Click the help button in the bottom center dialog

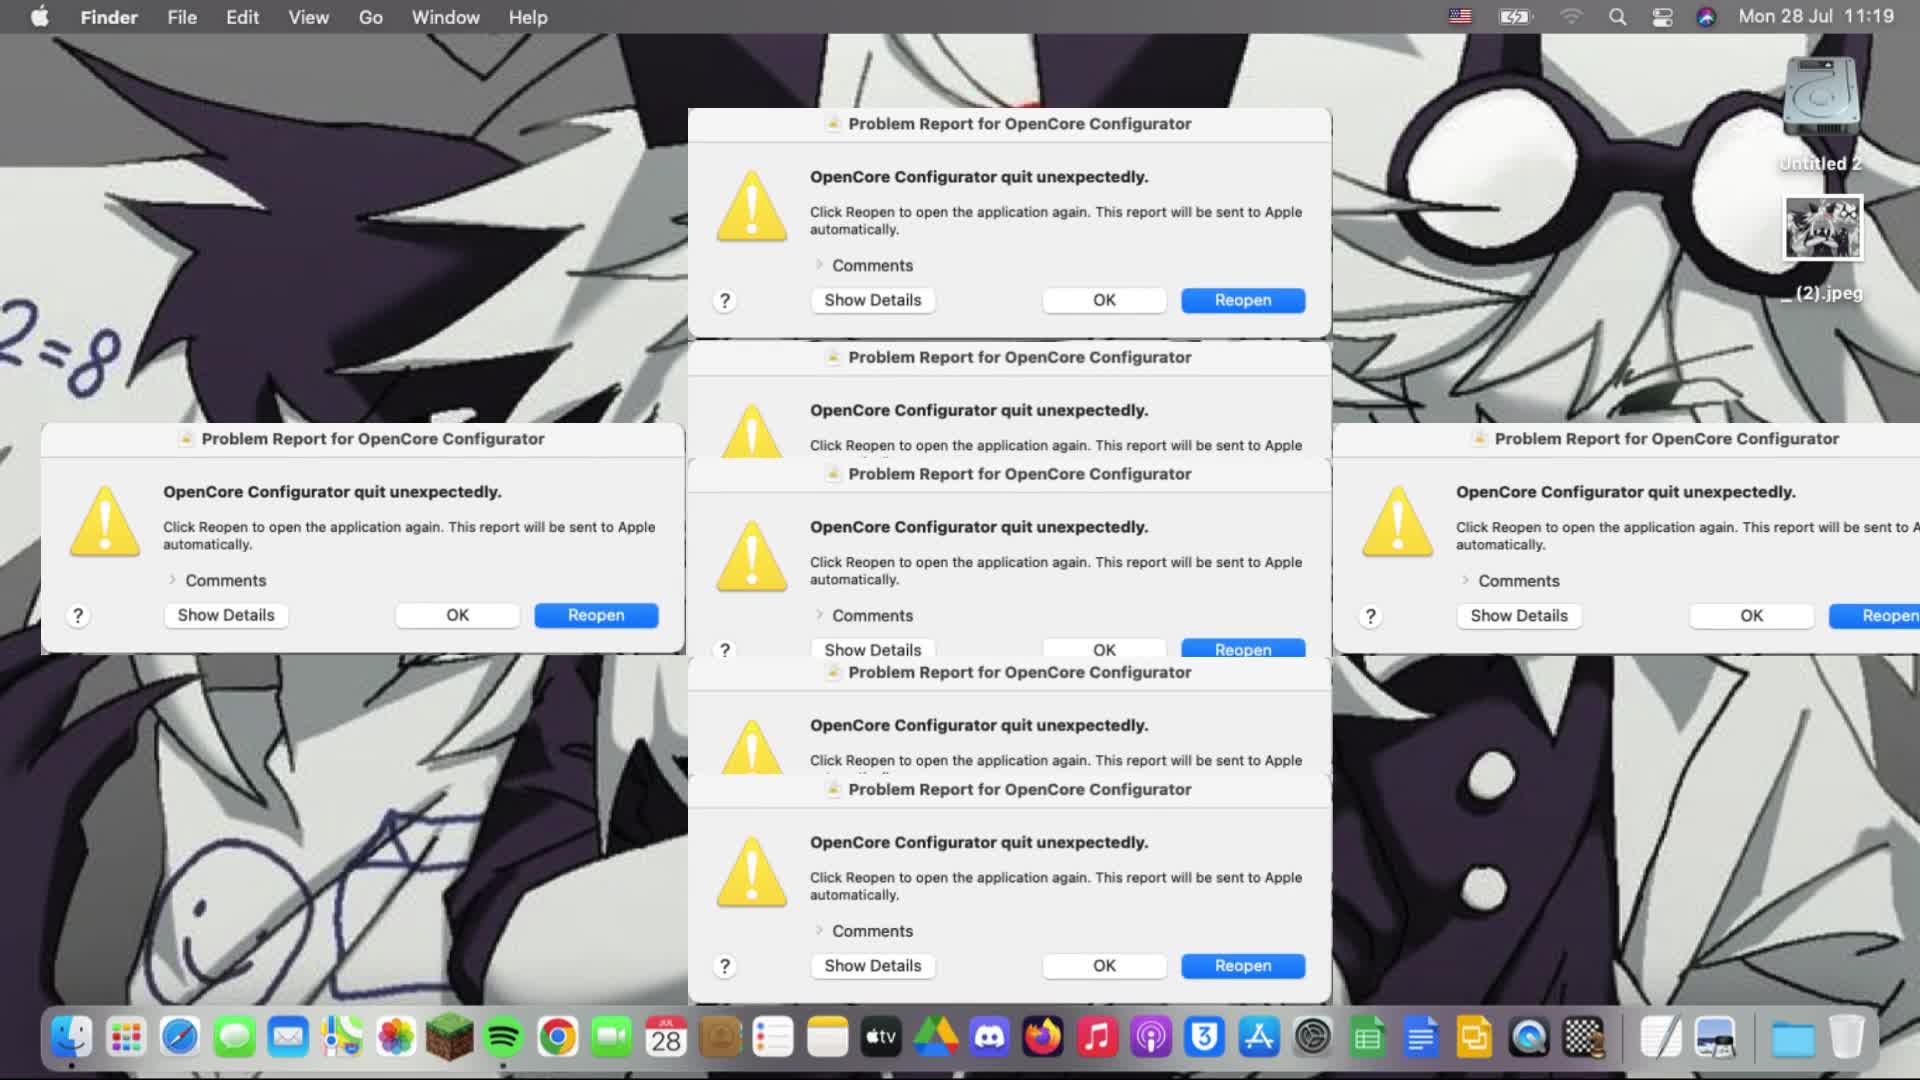(x=725, y=967)
